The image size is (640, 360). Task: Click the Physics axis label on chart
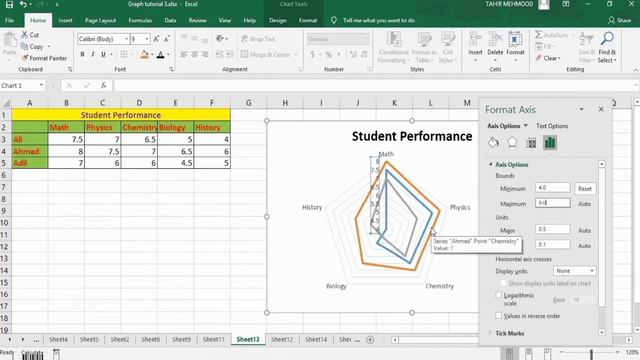click(x=460, y=207)
